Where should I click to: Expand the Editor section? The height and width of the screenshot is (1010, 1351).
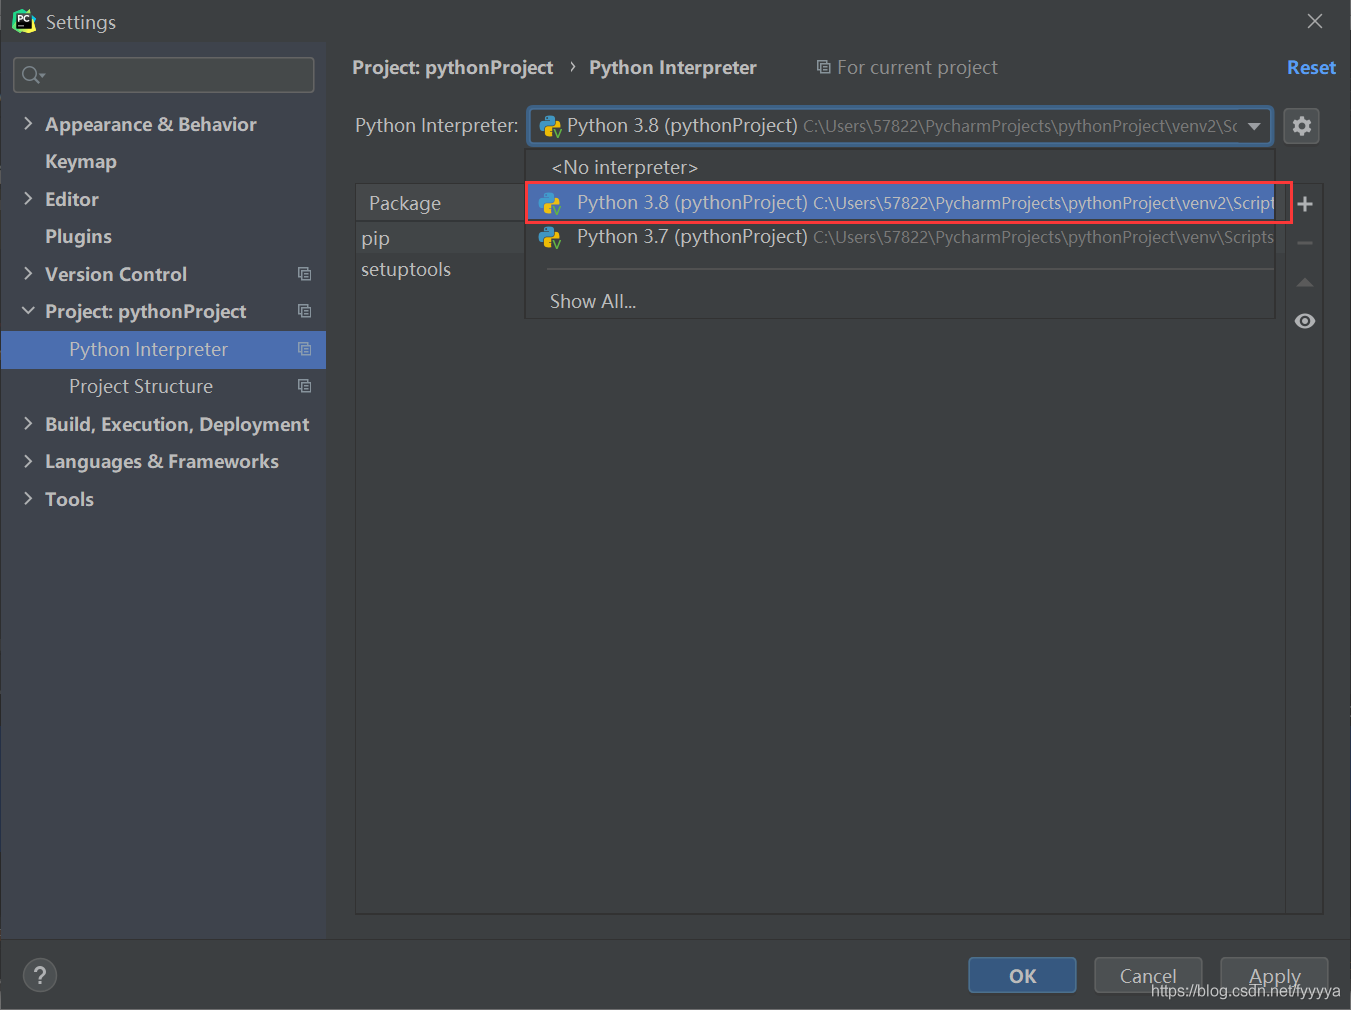[28, 199]
